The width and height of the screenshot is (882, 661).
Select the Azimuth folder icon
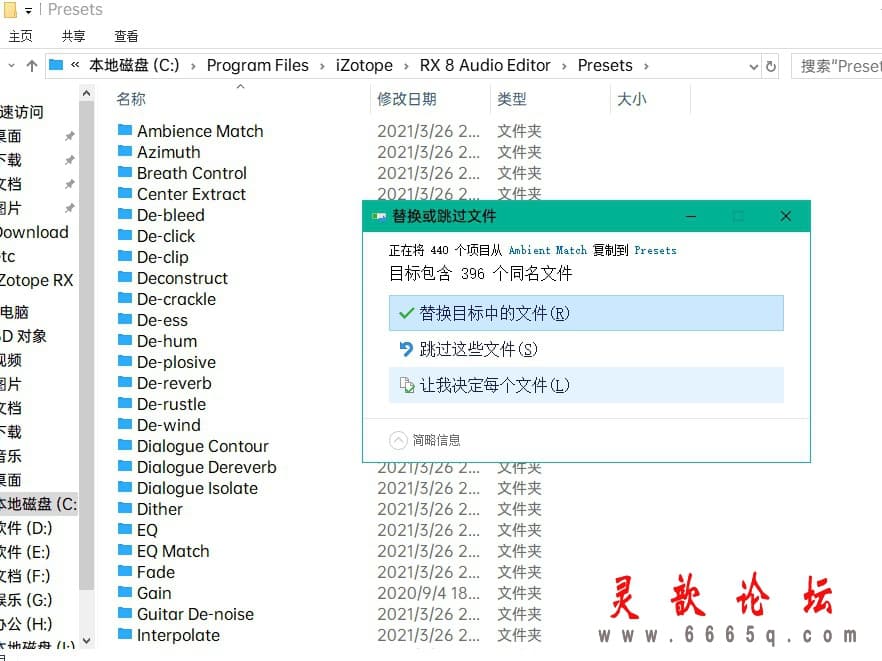pos(125,151)
